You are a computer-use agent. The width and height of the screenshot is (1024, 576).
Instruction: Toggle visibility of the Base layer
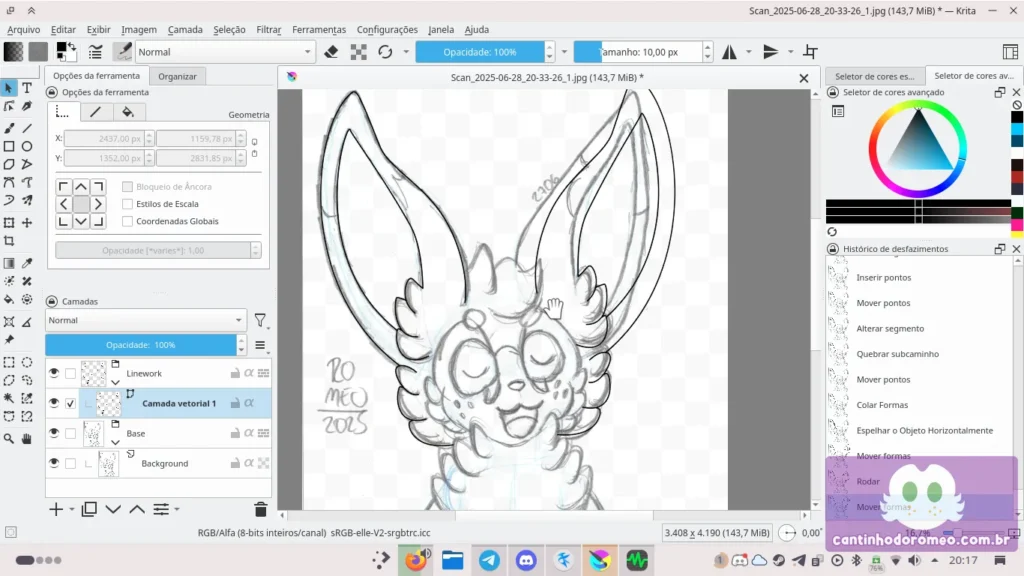point(54,433)
